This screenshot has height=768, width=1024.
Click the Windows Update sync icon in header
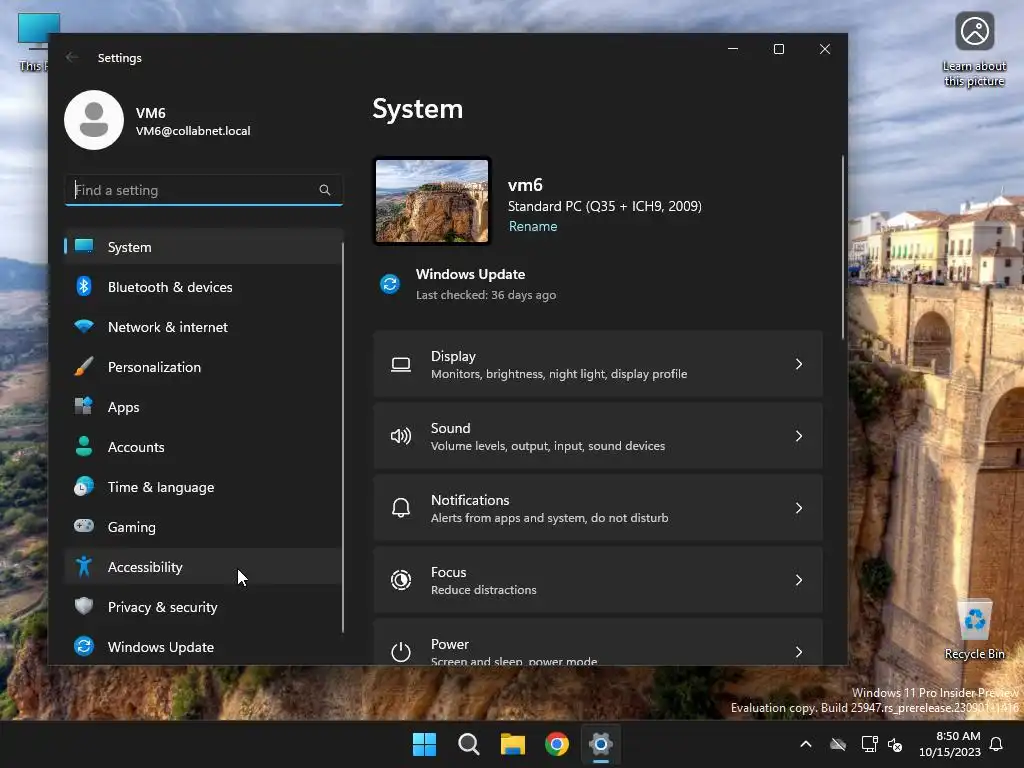(390, 284)
